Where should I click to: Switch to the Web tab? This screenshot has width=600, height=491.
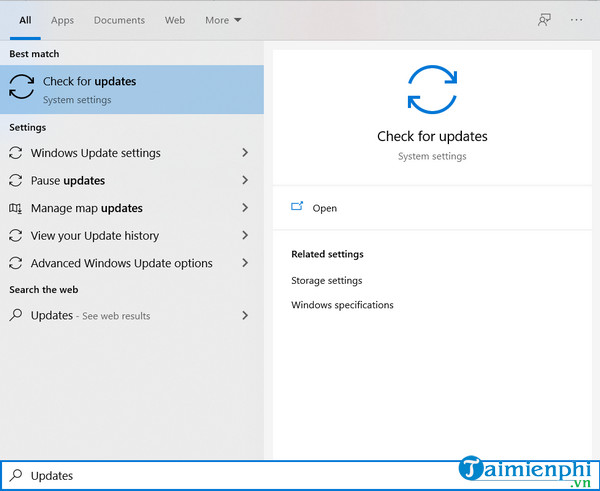pyautogui.click(x=175, y=20)
